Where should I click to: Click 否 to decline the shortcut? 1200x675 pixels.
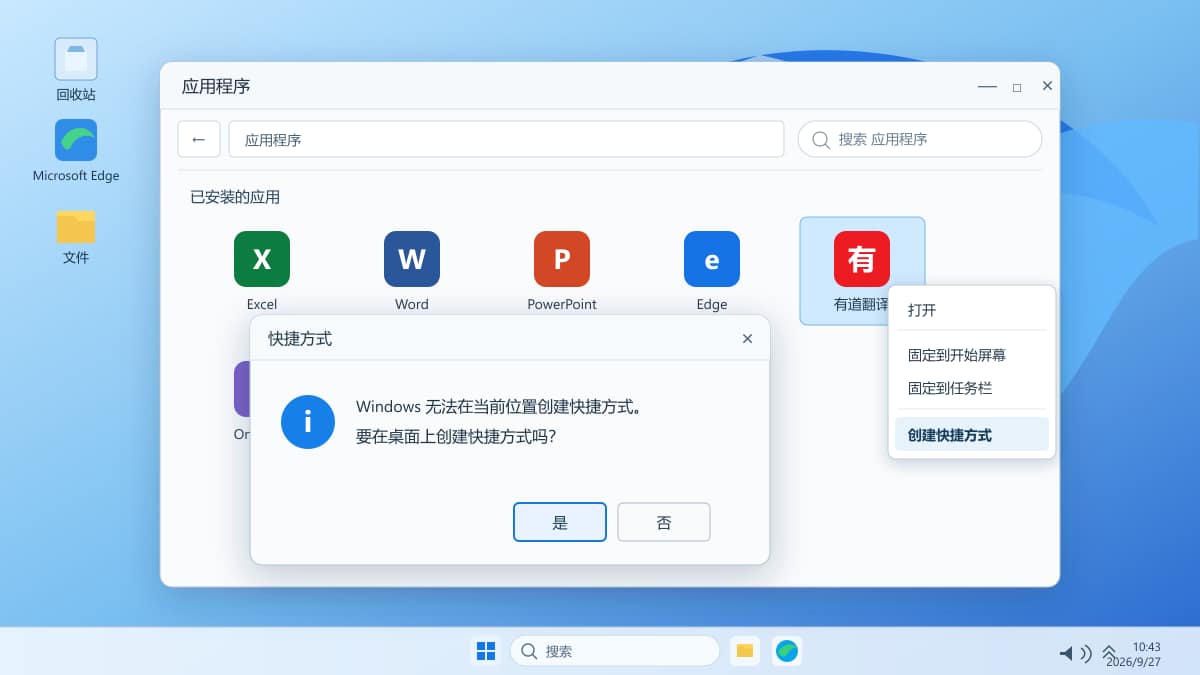664,522
